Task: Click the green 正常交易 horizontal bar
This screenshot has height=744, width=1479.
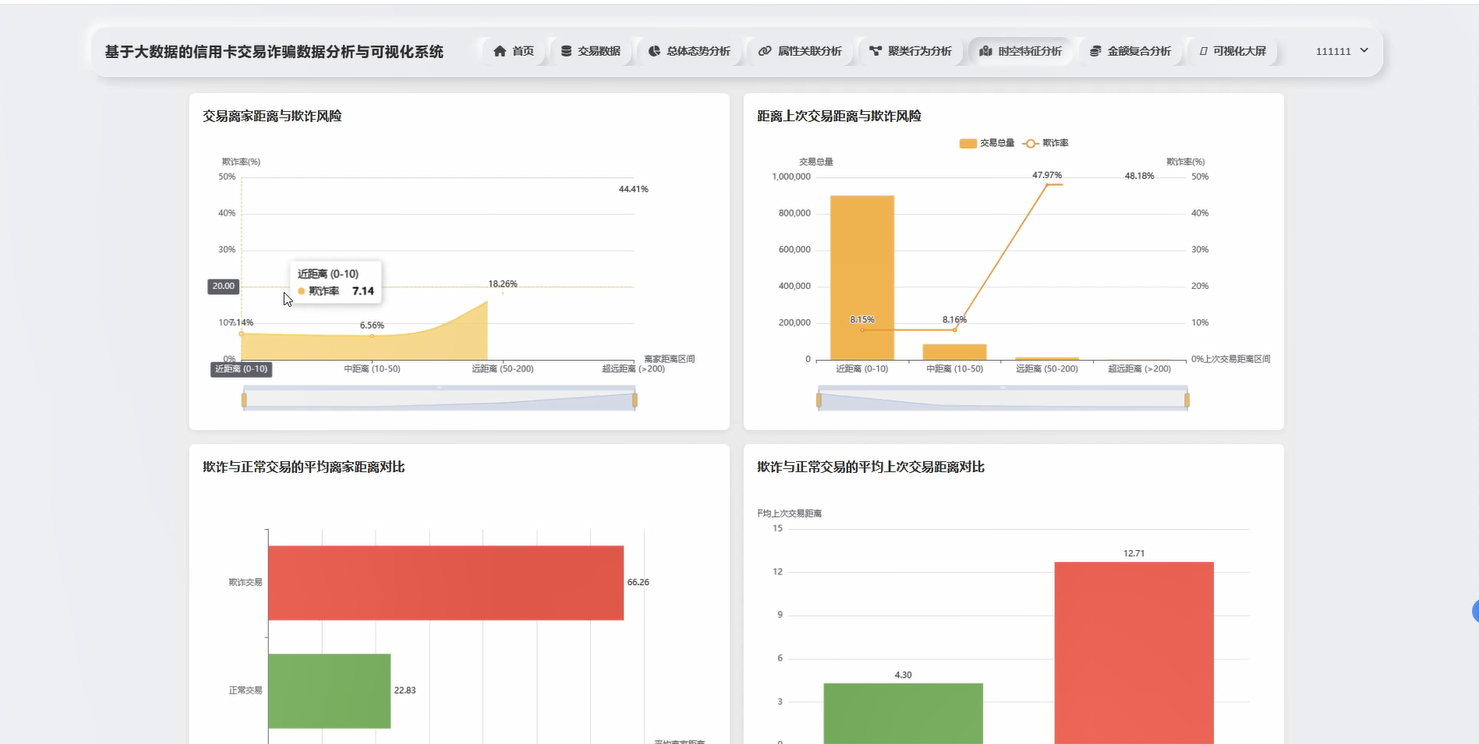Action: tap(329, 691)
